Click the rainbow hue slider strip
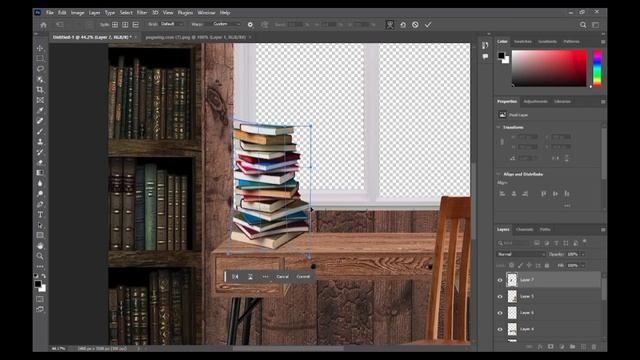 [x=597, y=68]
